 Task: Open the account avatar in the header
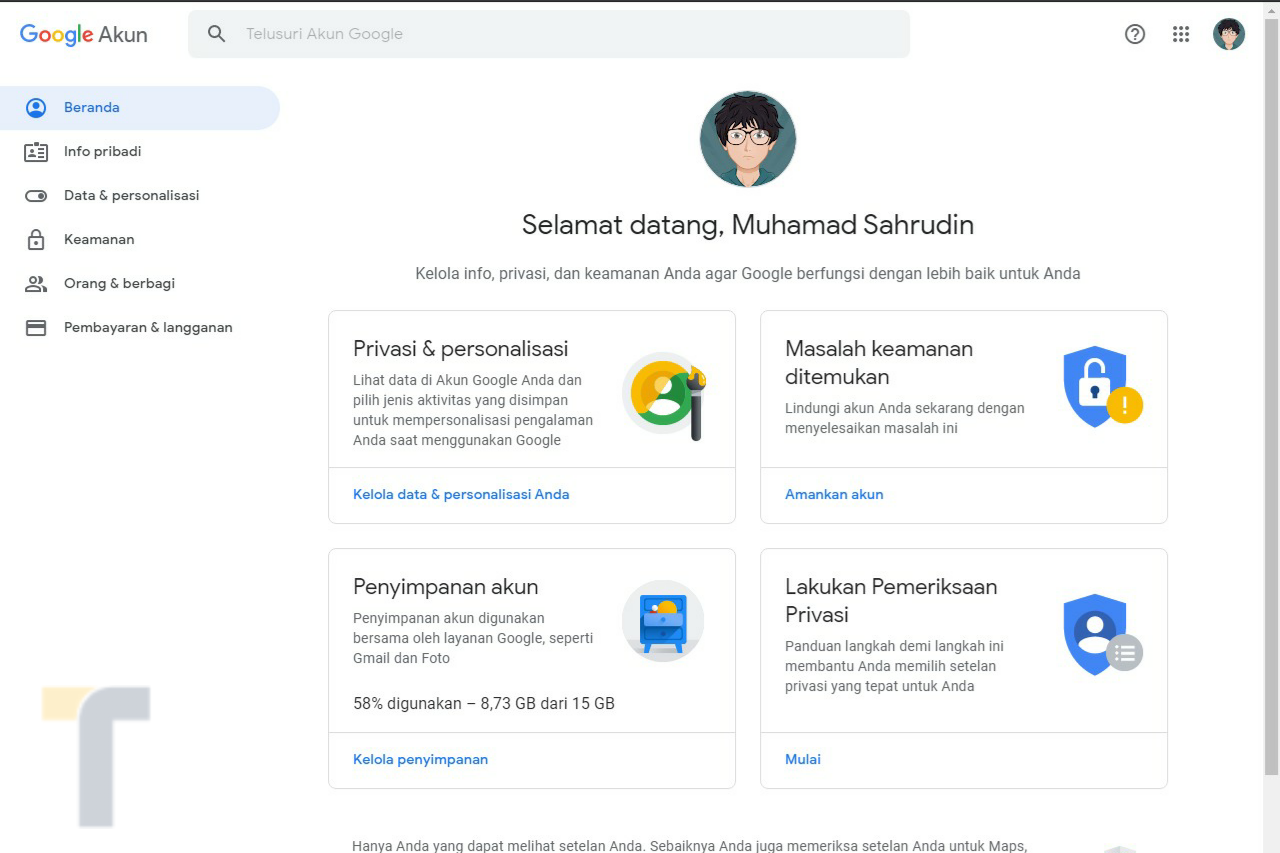click(x=1229, y=34)
